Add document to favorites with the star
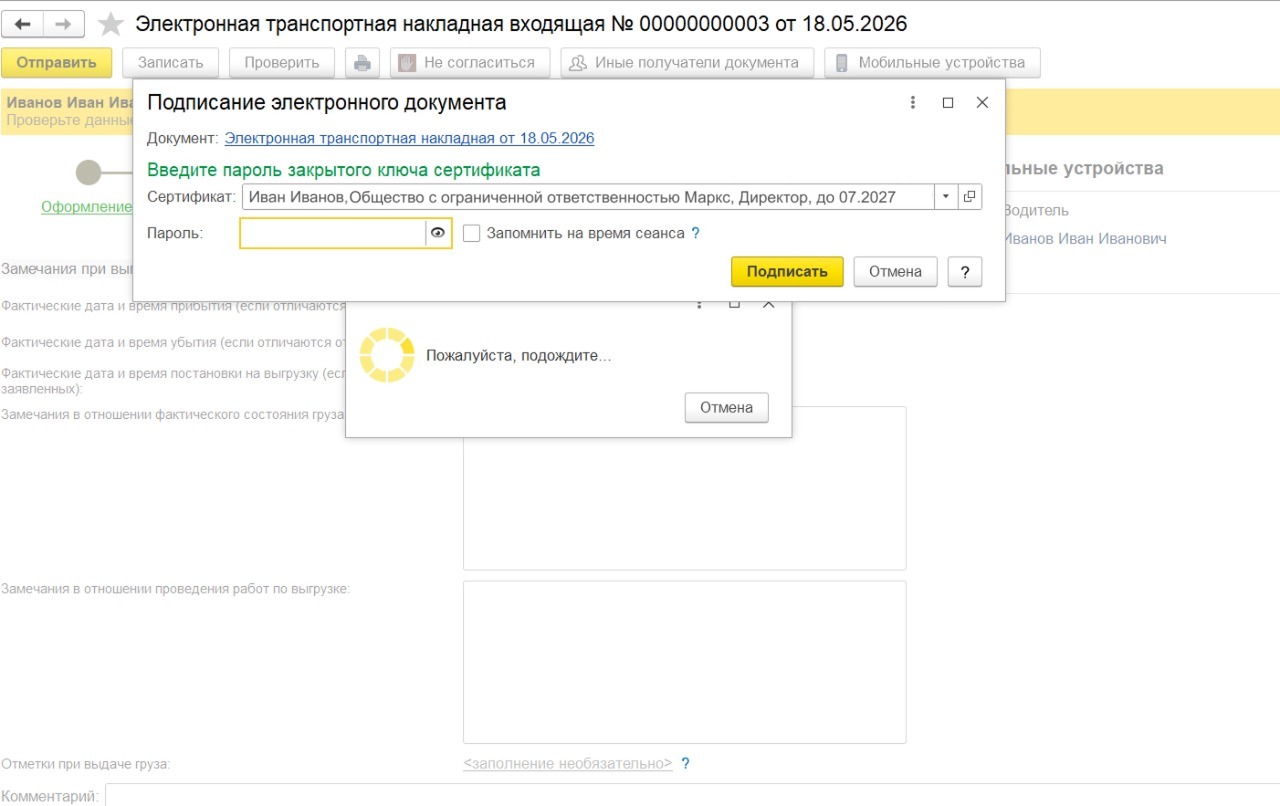1280x806 pixels. [x=111, y=24]
